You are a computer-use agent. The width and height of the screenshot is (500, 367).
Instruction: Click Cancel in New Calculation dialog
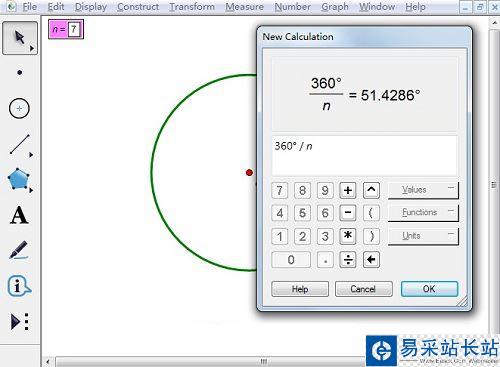(363, 289)
